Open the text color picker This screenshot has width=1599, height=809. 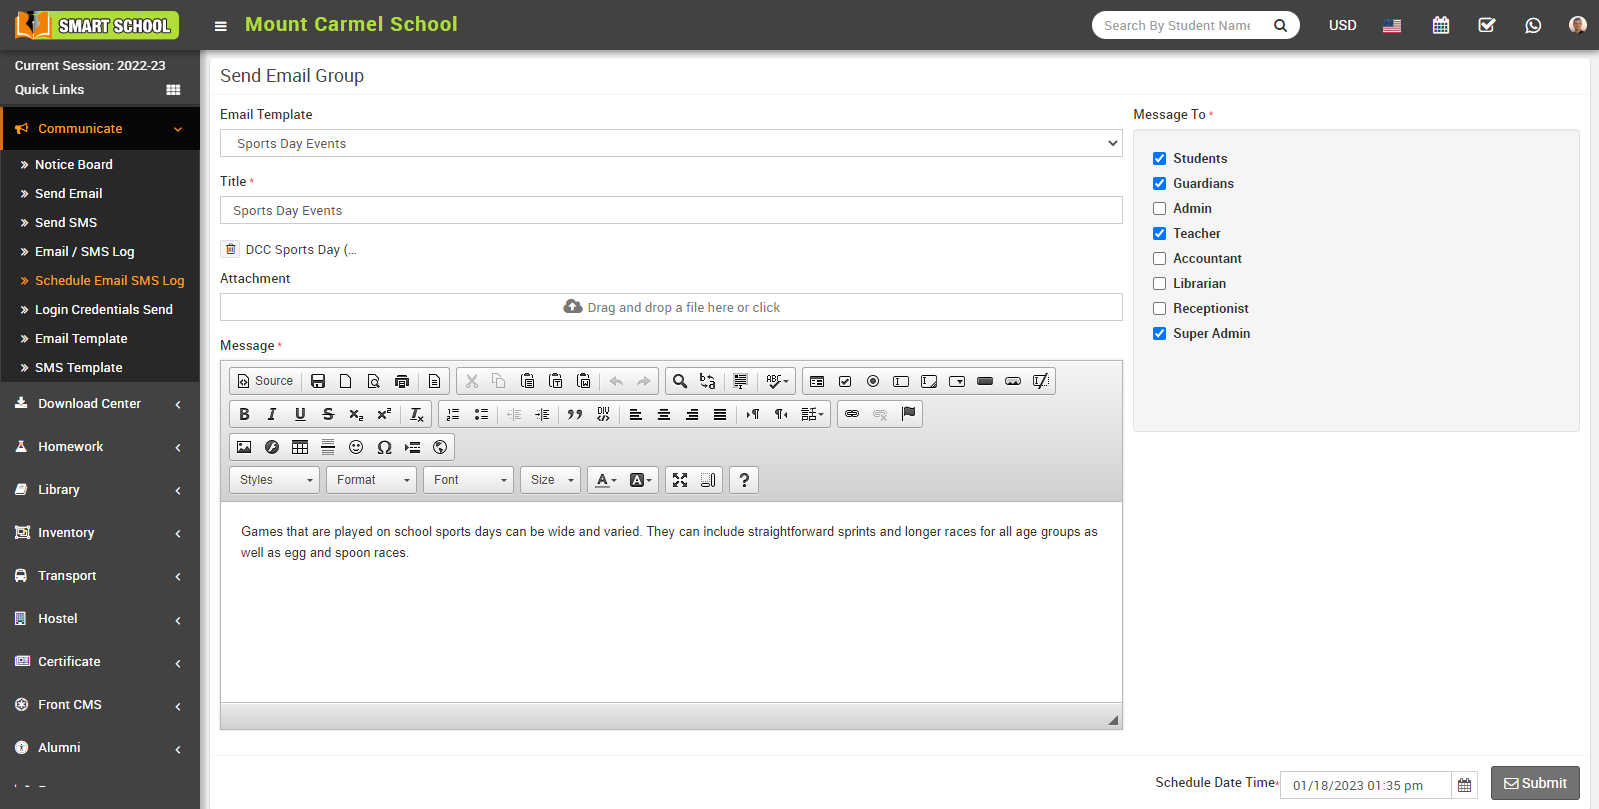(x=606, y=480)
